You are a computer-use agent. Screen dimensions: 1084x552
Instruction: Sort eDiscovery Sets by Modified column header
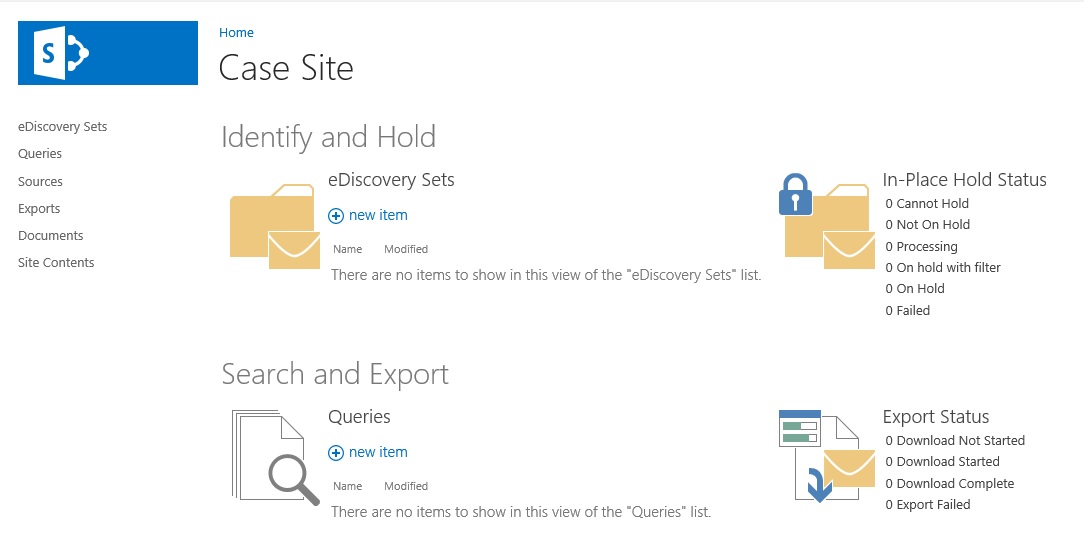click(x=406, y=249)
